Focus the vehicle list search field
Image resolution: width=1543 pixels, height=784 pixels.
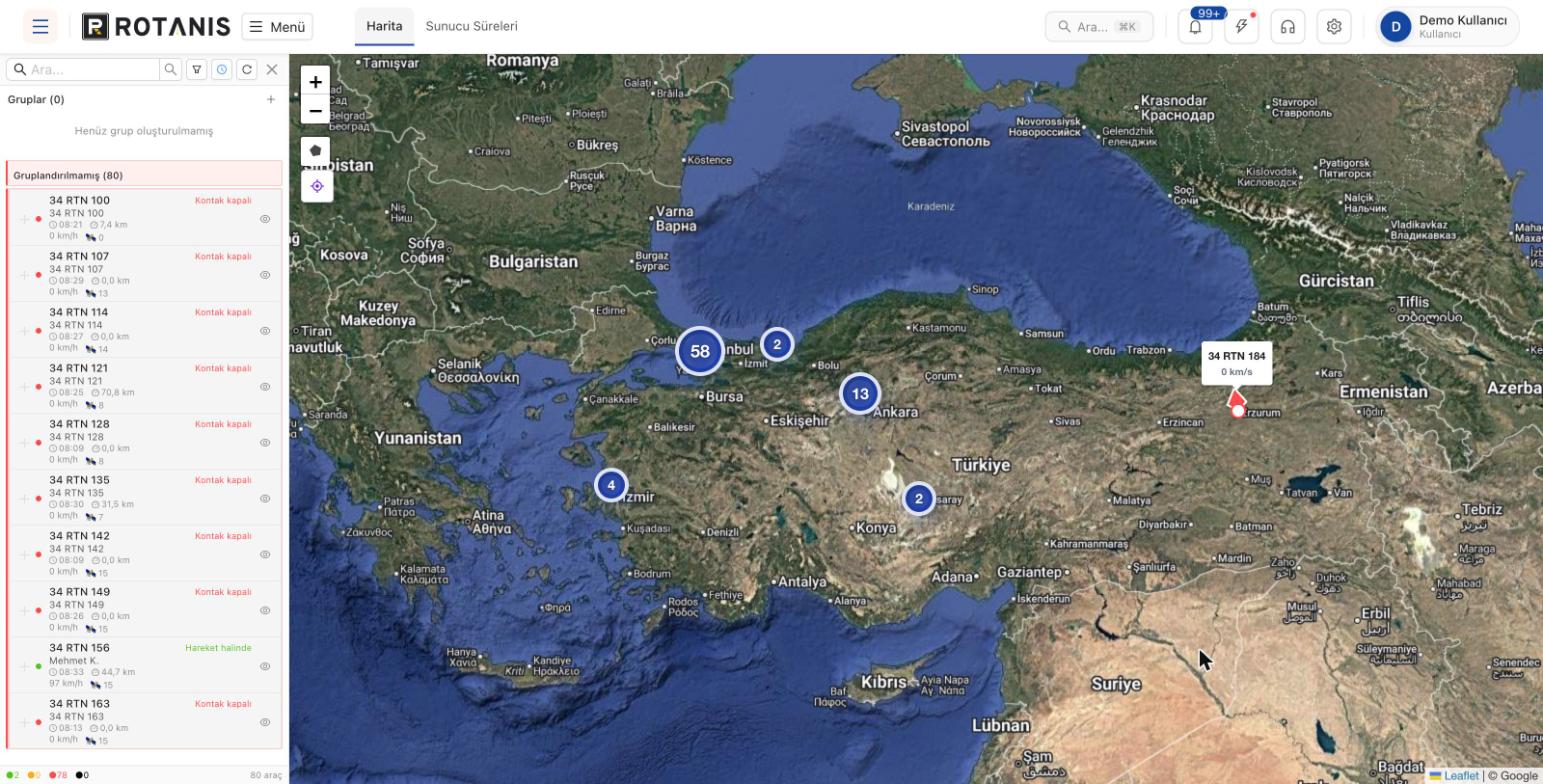pos(83,69)
